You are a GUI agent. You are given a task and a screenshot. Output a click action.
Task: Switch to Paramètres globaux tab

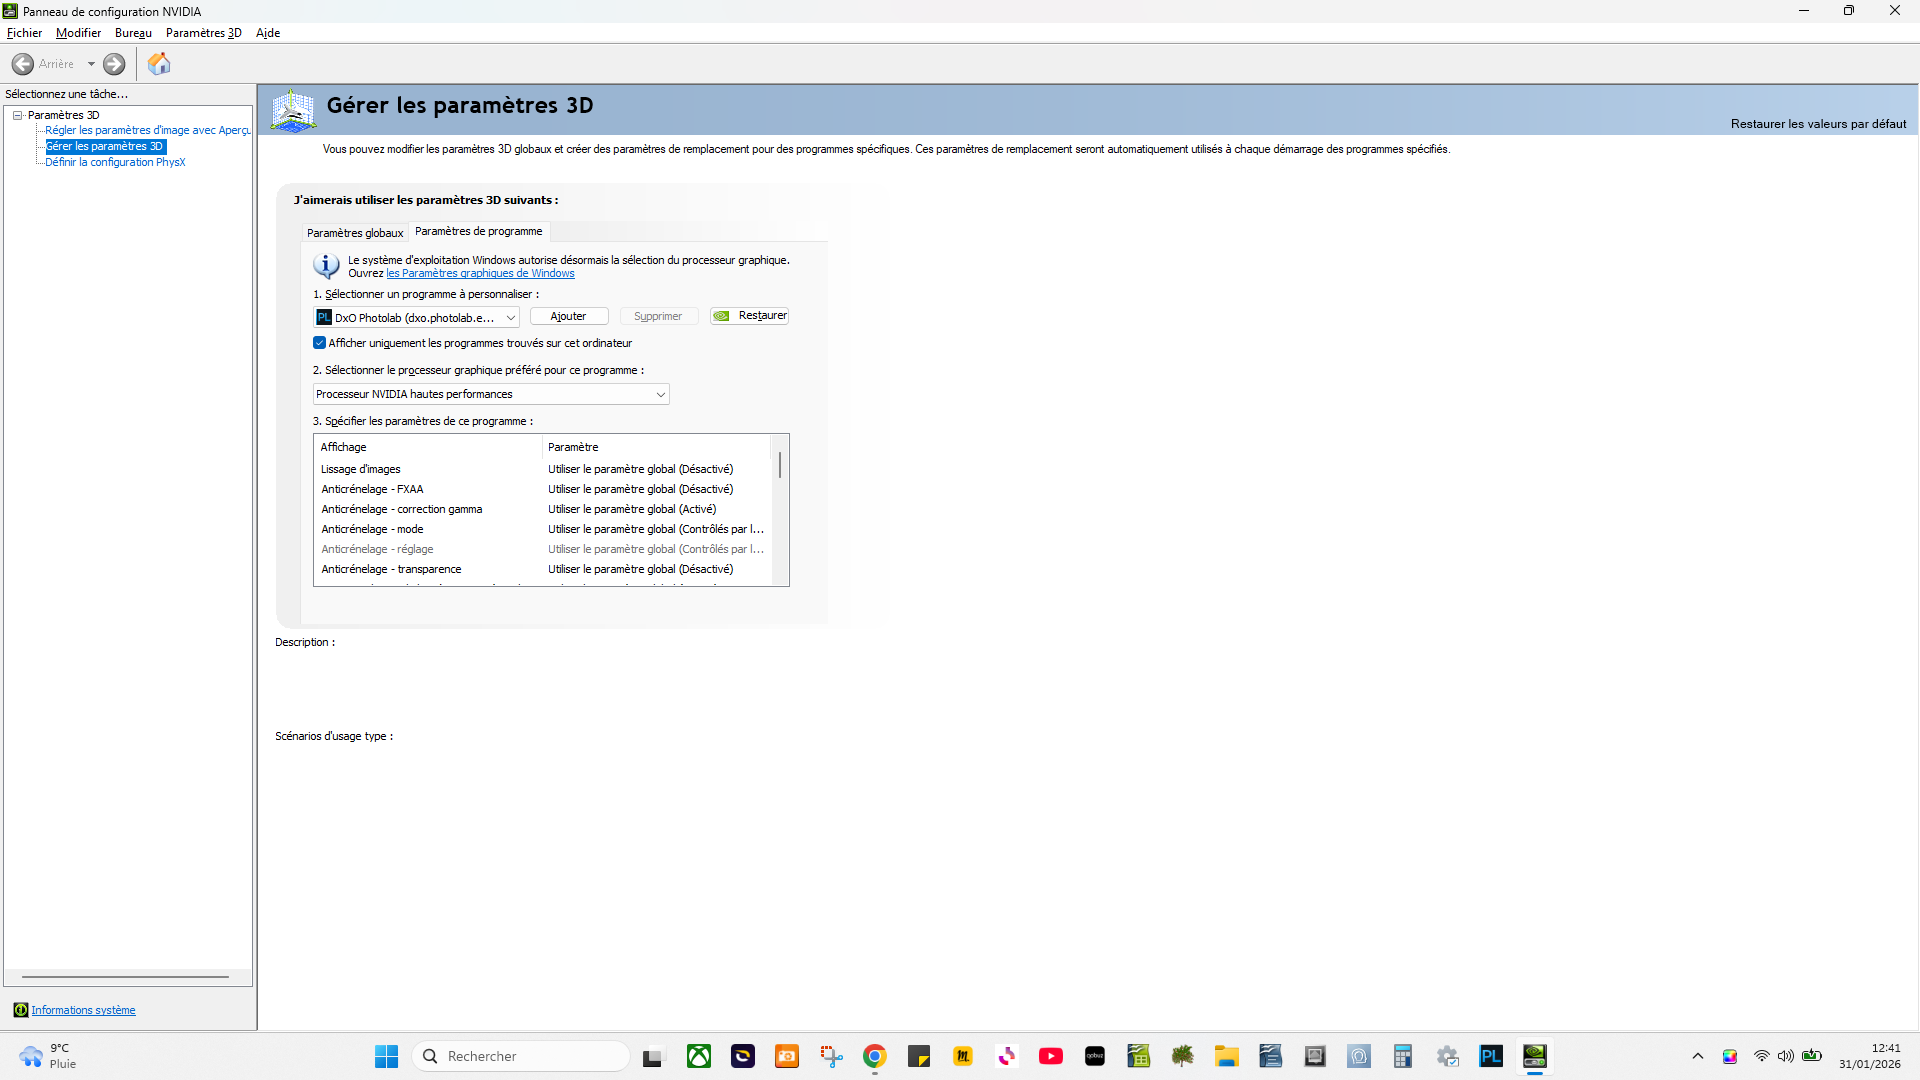[355, 233]
